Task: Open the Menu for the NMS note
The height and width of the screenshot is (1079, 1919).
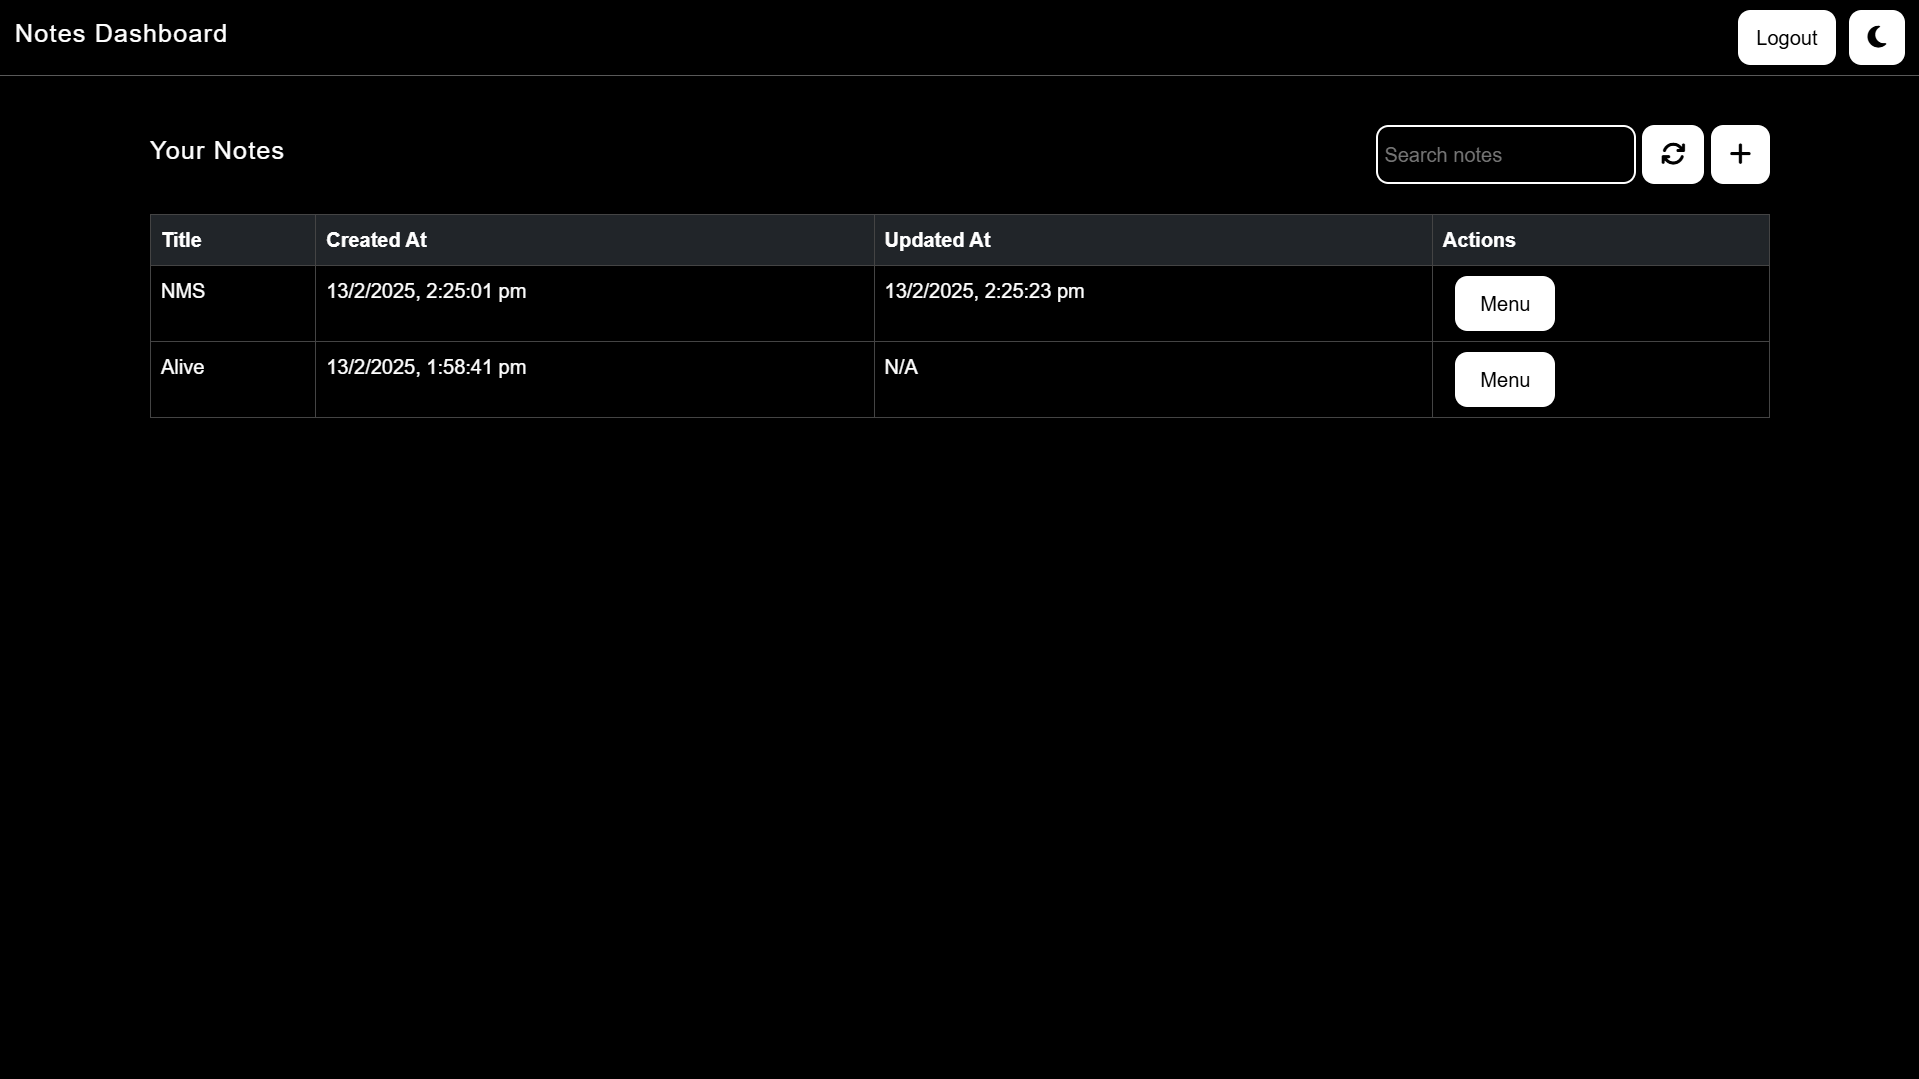Action: 1504,303
